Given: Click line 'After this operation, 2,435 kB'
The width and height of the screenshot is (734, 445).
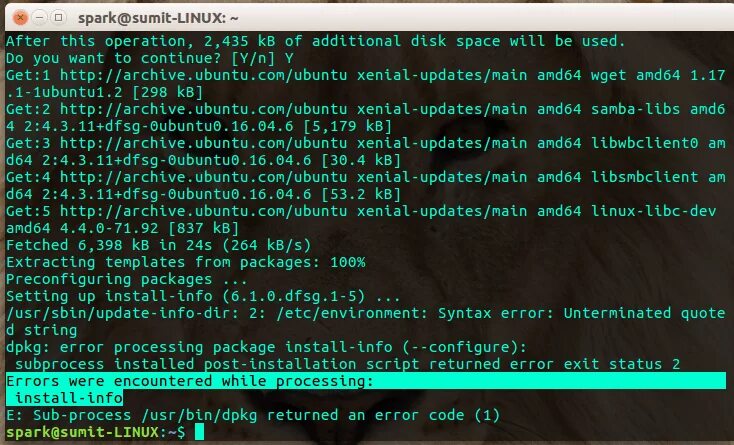Looking at the screenshot, I should (316, 41).
